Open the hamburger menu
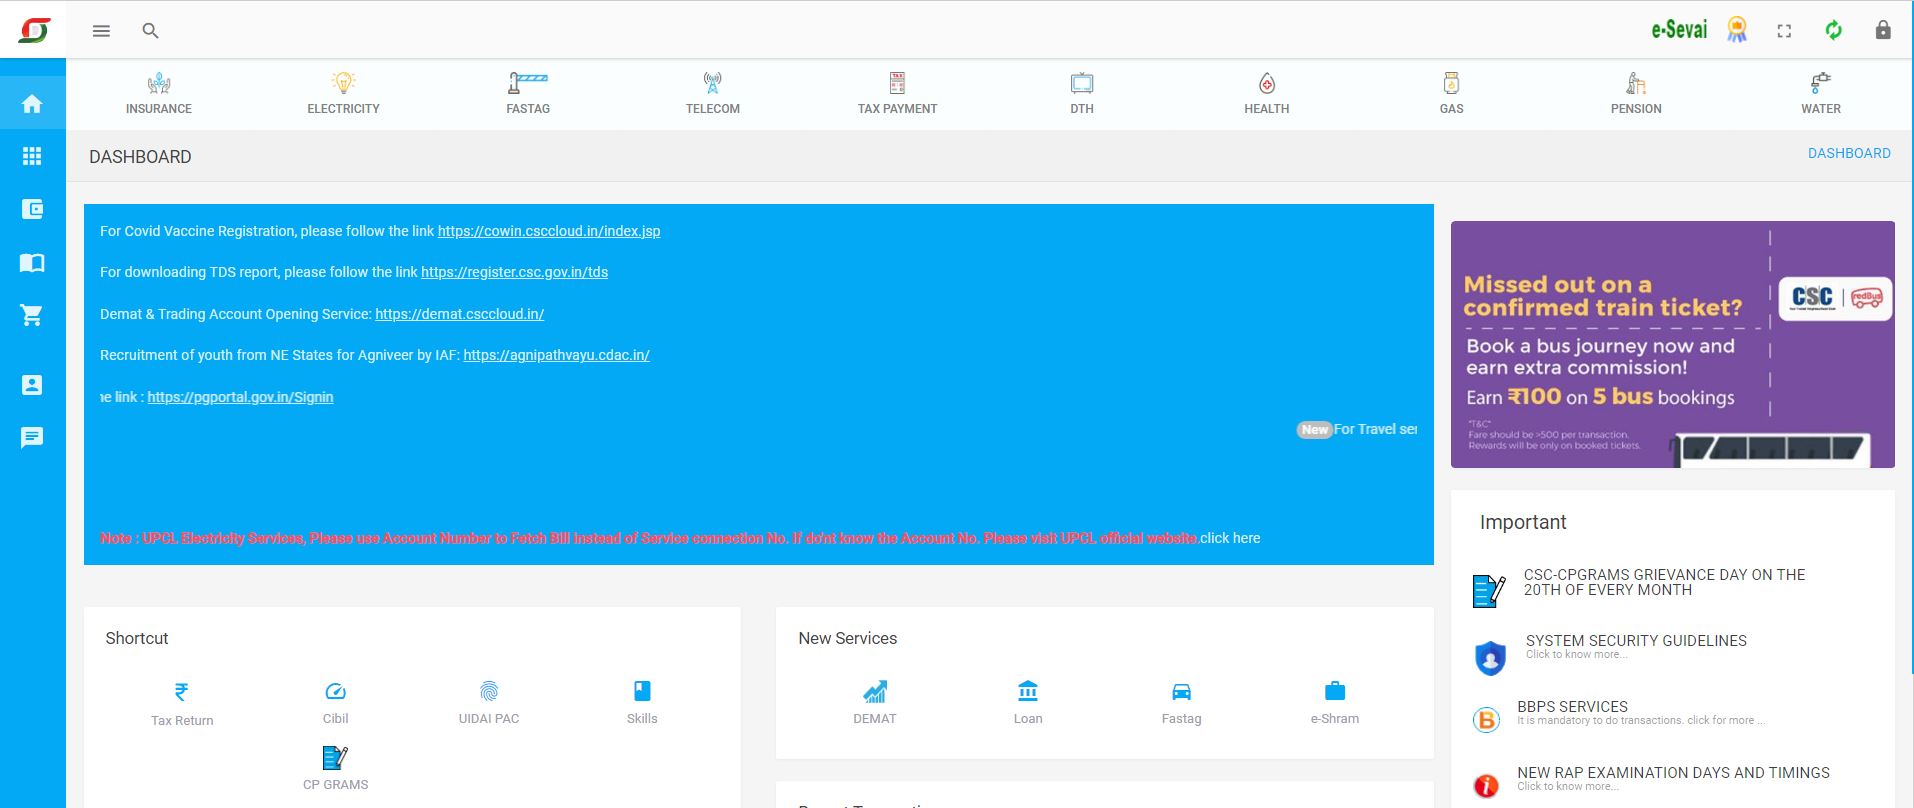The image size is (1914, 808). (x=101, y=31)
